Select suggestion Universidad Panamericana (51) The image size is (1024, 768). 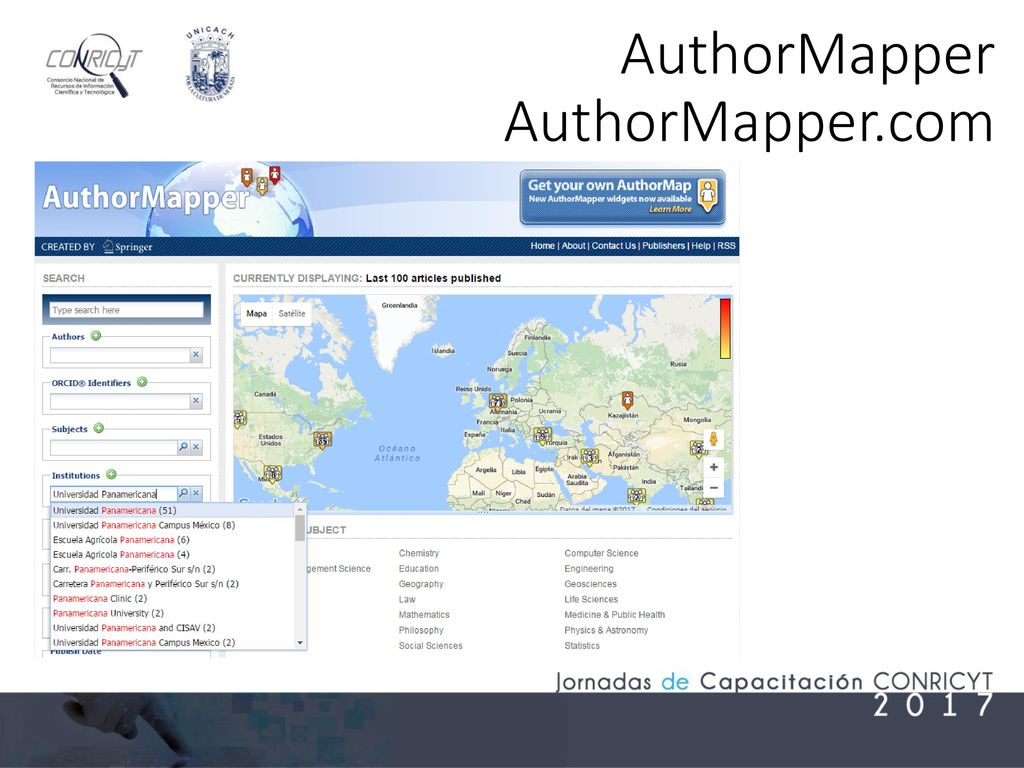[x=172, y=511]
